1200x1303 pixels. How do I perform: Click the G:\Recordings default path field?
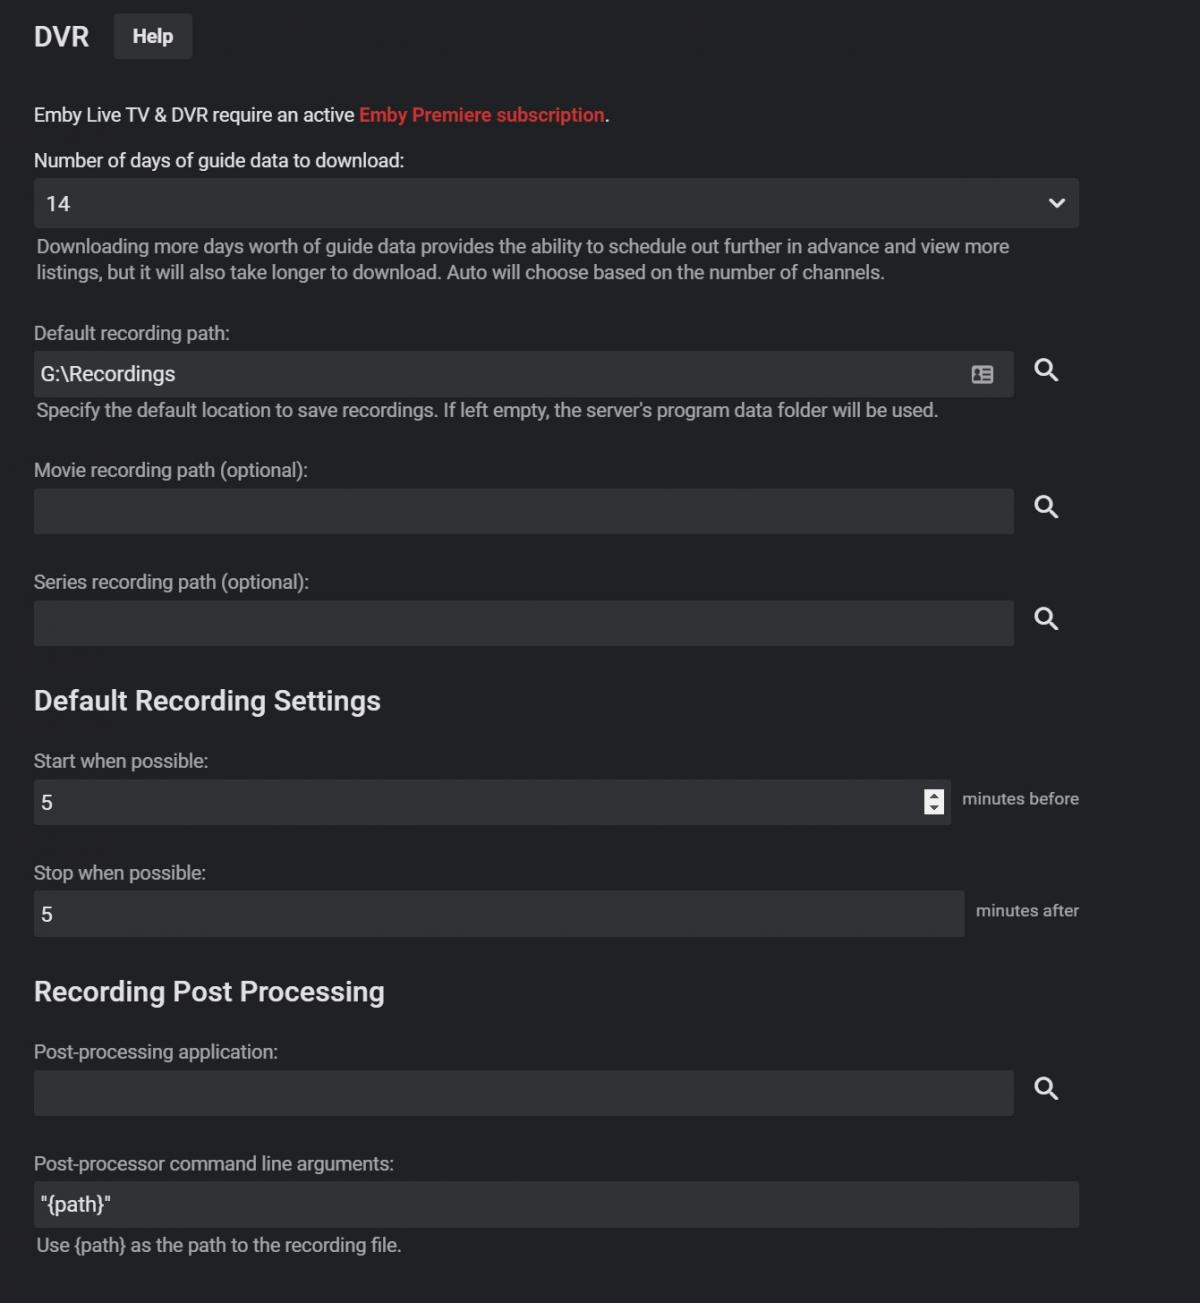[500, 374]
